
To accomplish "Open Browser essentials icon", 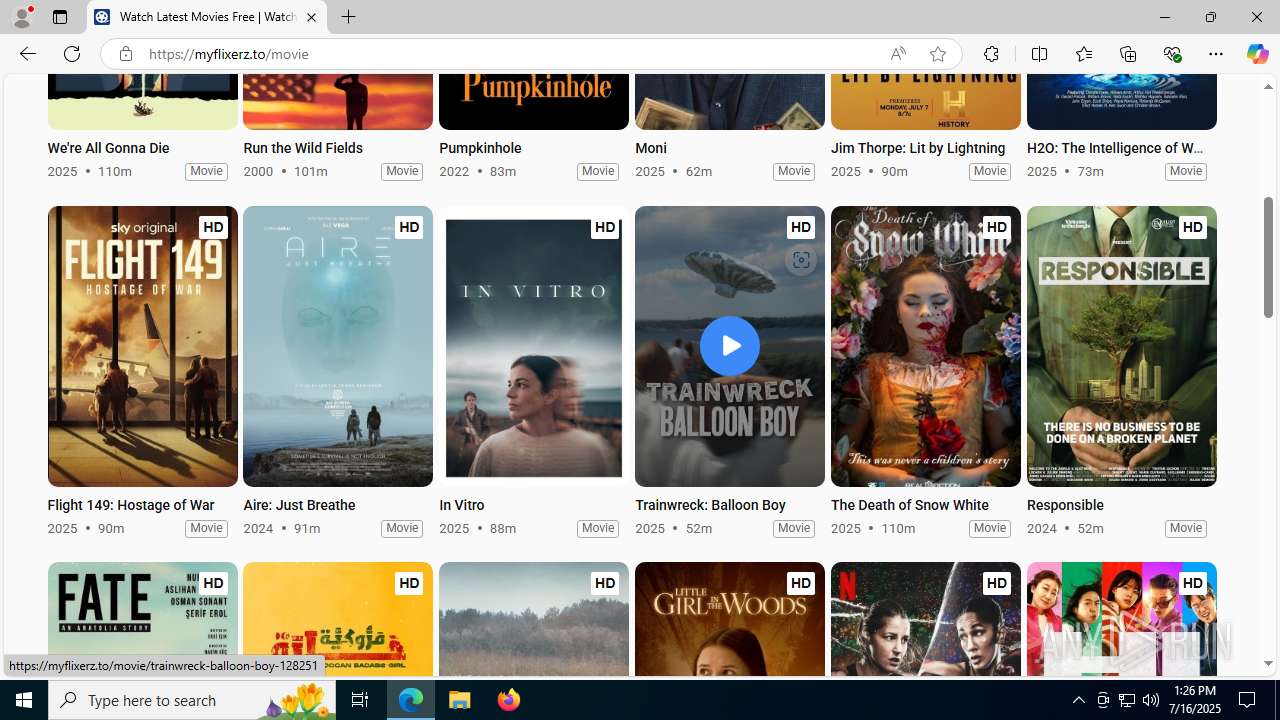I will pyautogui.click(x=1172, y=54).
